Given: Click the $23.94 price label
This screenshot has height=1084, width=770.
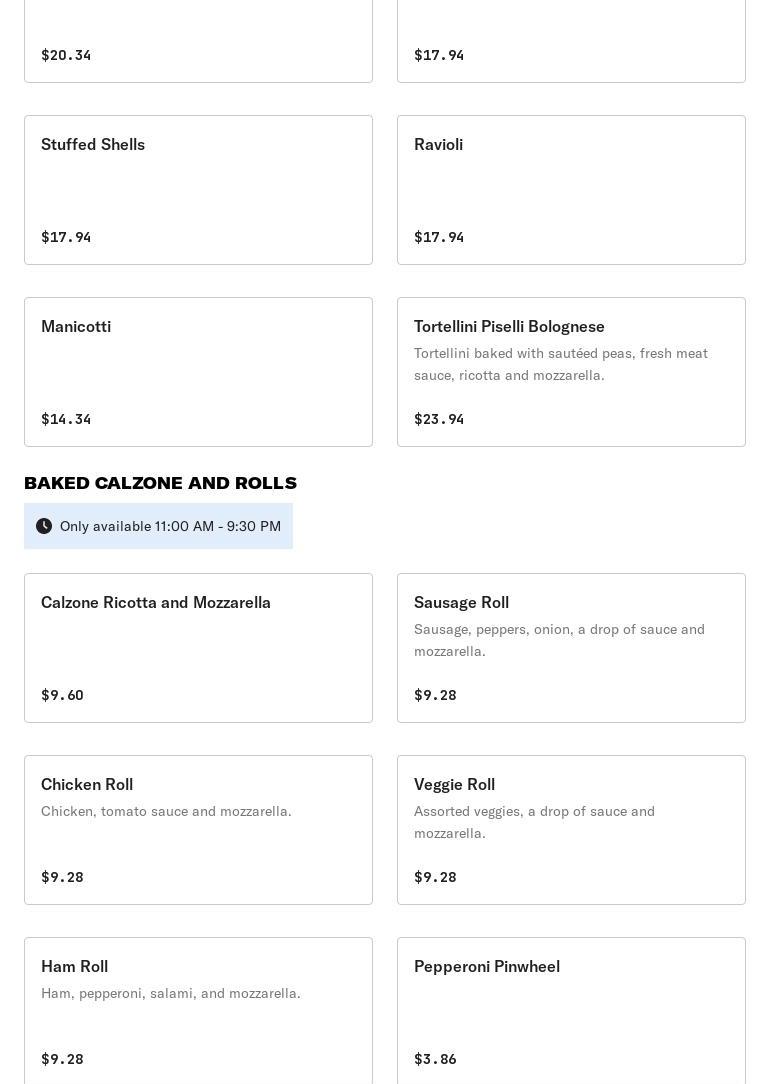Looking at the screenshot, I should 439,419.
